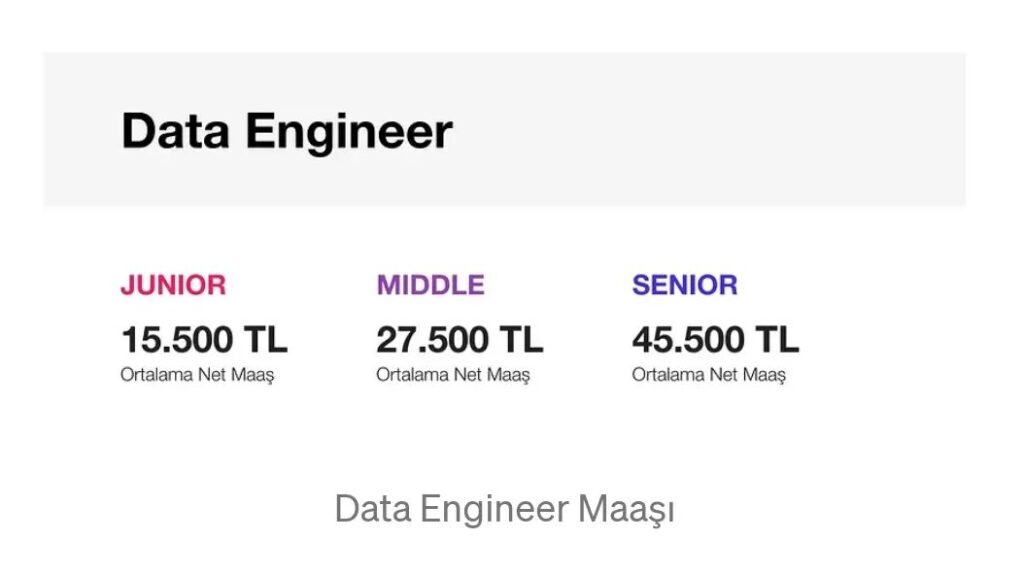Click the word "Data" in the bold heading
This screenshot has width=1024, height=574.
tap(177, 132)
